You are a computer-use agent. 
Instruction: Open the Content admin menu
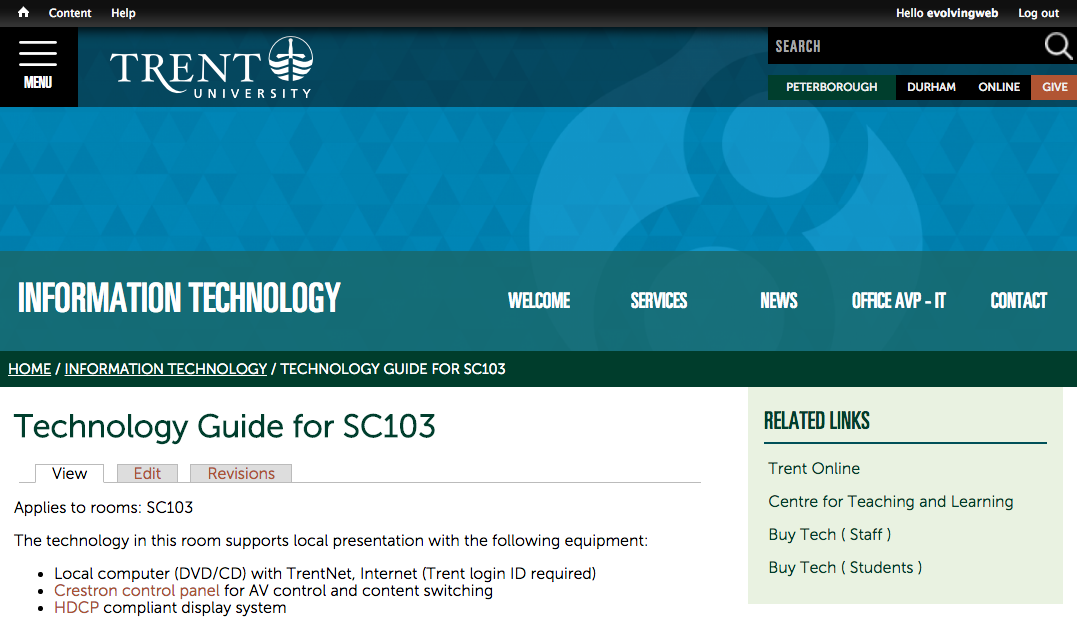coord(70,13)
